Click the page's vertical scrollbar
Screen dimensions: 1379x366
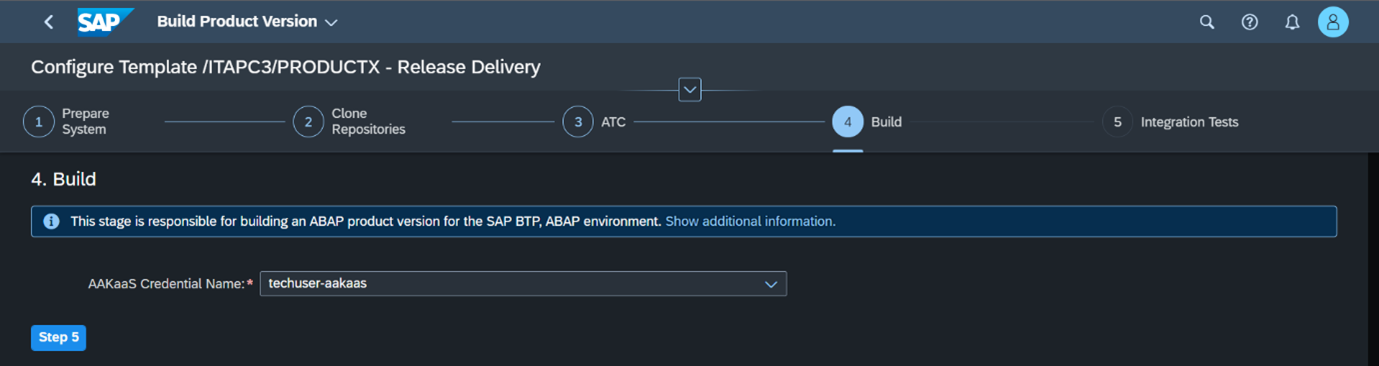(x=1373, y=260)
